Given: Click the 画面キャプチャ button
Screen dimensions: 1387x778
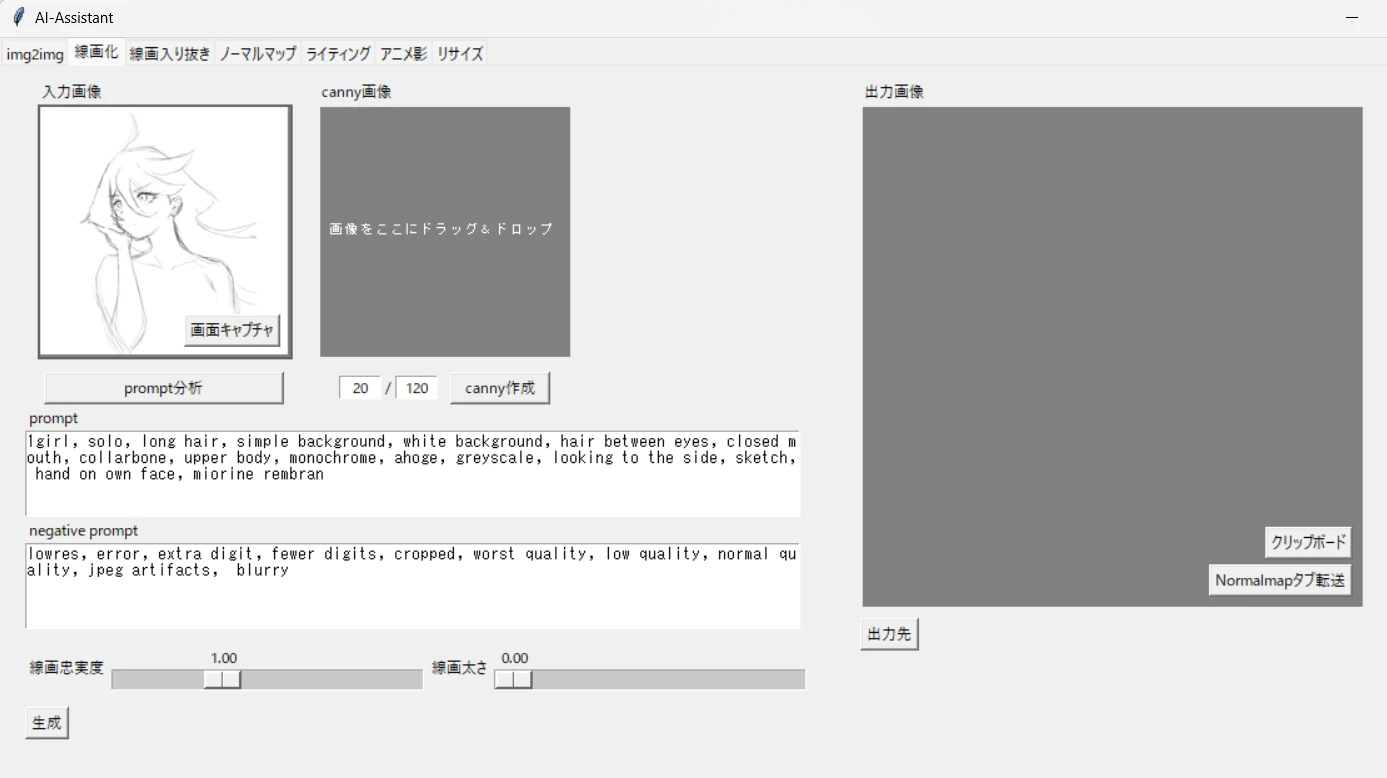Looking at the screenshot, I should click(x=232, y=330).
